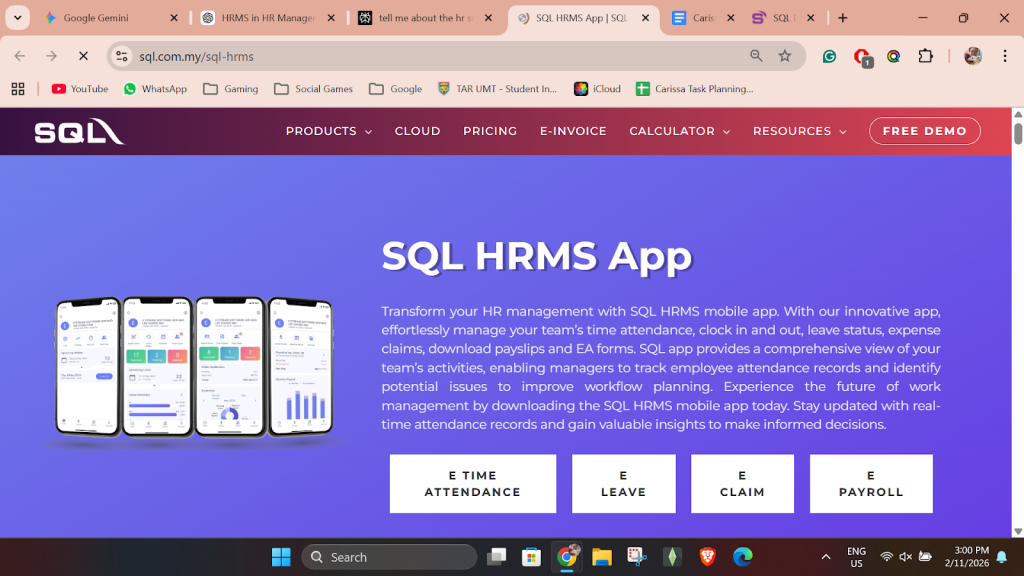Viewport: 1024px width, 576px height.
Task: Open the YouTube bookmark
Action: [80, 89]
